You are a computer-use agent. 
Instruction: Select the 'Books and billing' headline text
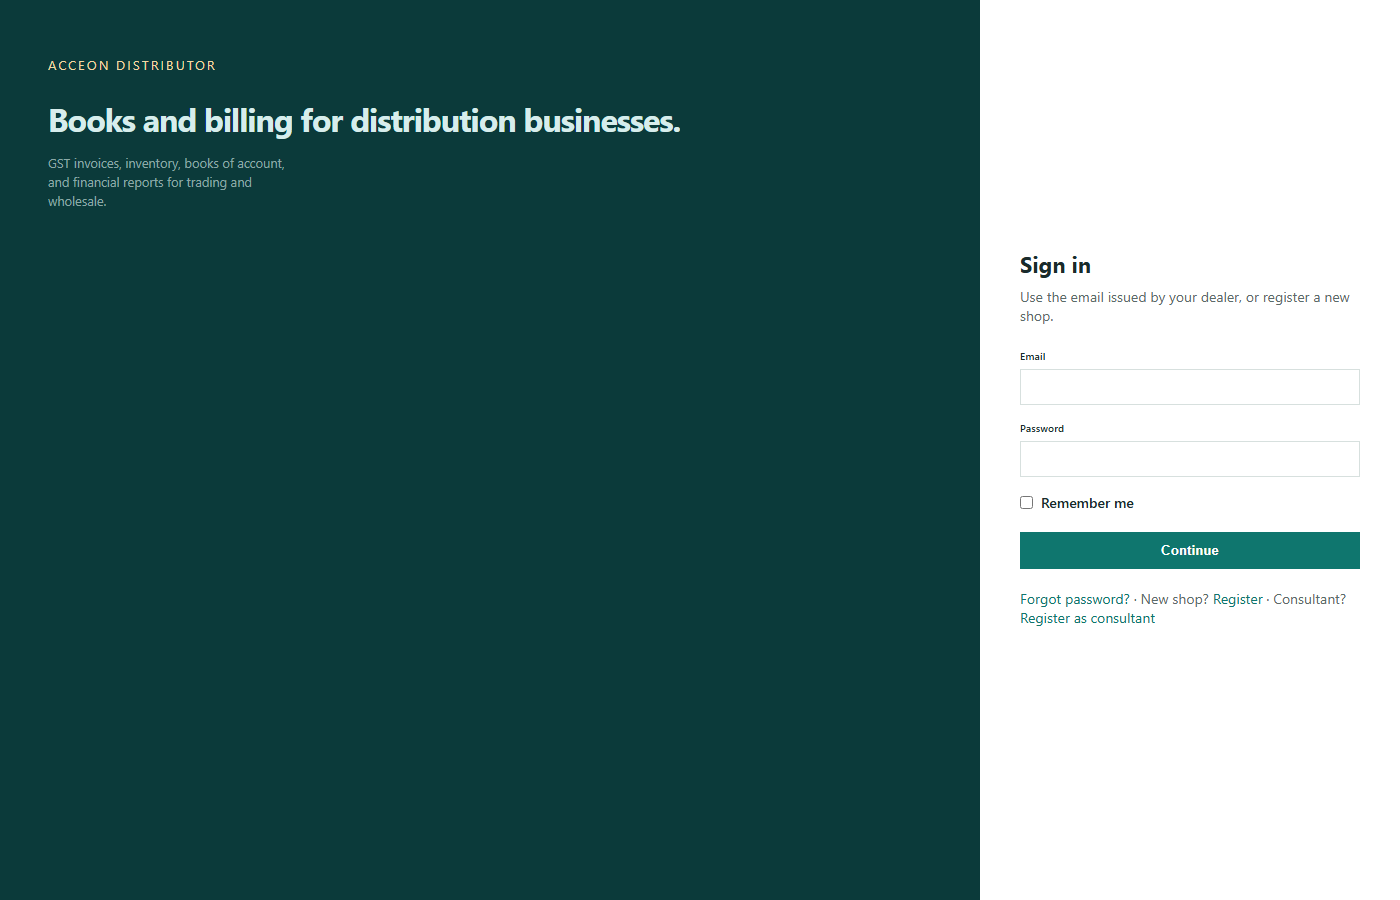click(364, 121)
